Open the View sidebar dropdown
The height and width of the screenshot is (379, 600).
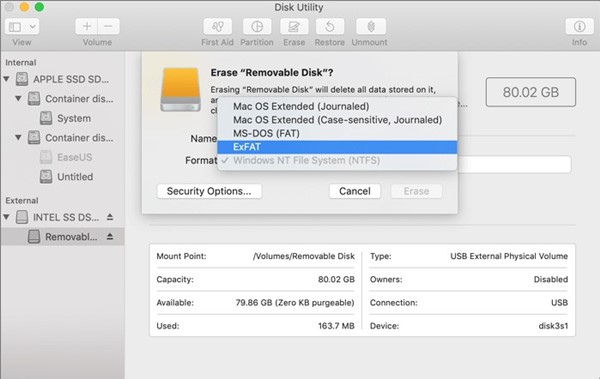point(22,27)
